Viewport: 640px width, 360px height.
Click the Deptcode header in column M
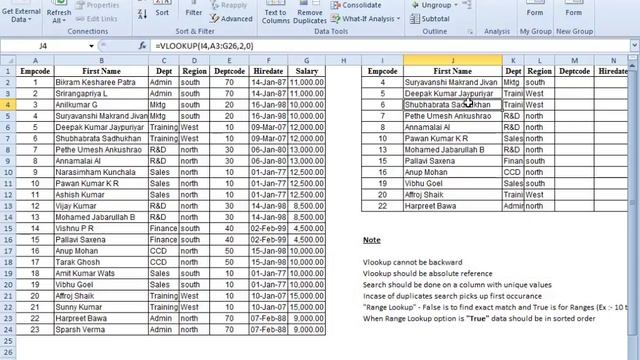(574, 71)
